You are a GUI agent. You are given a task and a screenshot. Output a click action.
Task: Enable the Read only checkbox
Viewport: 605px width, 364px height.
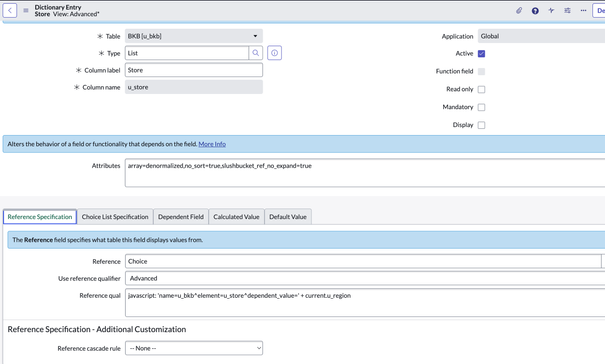coord(482,90)
